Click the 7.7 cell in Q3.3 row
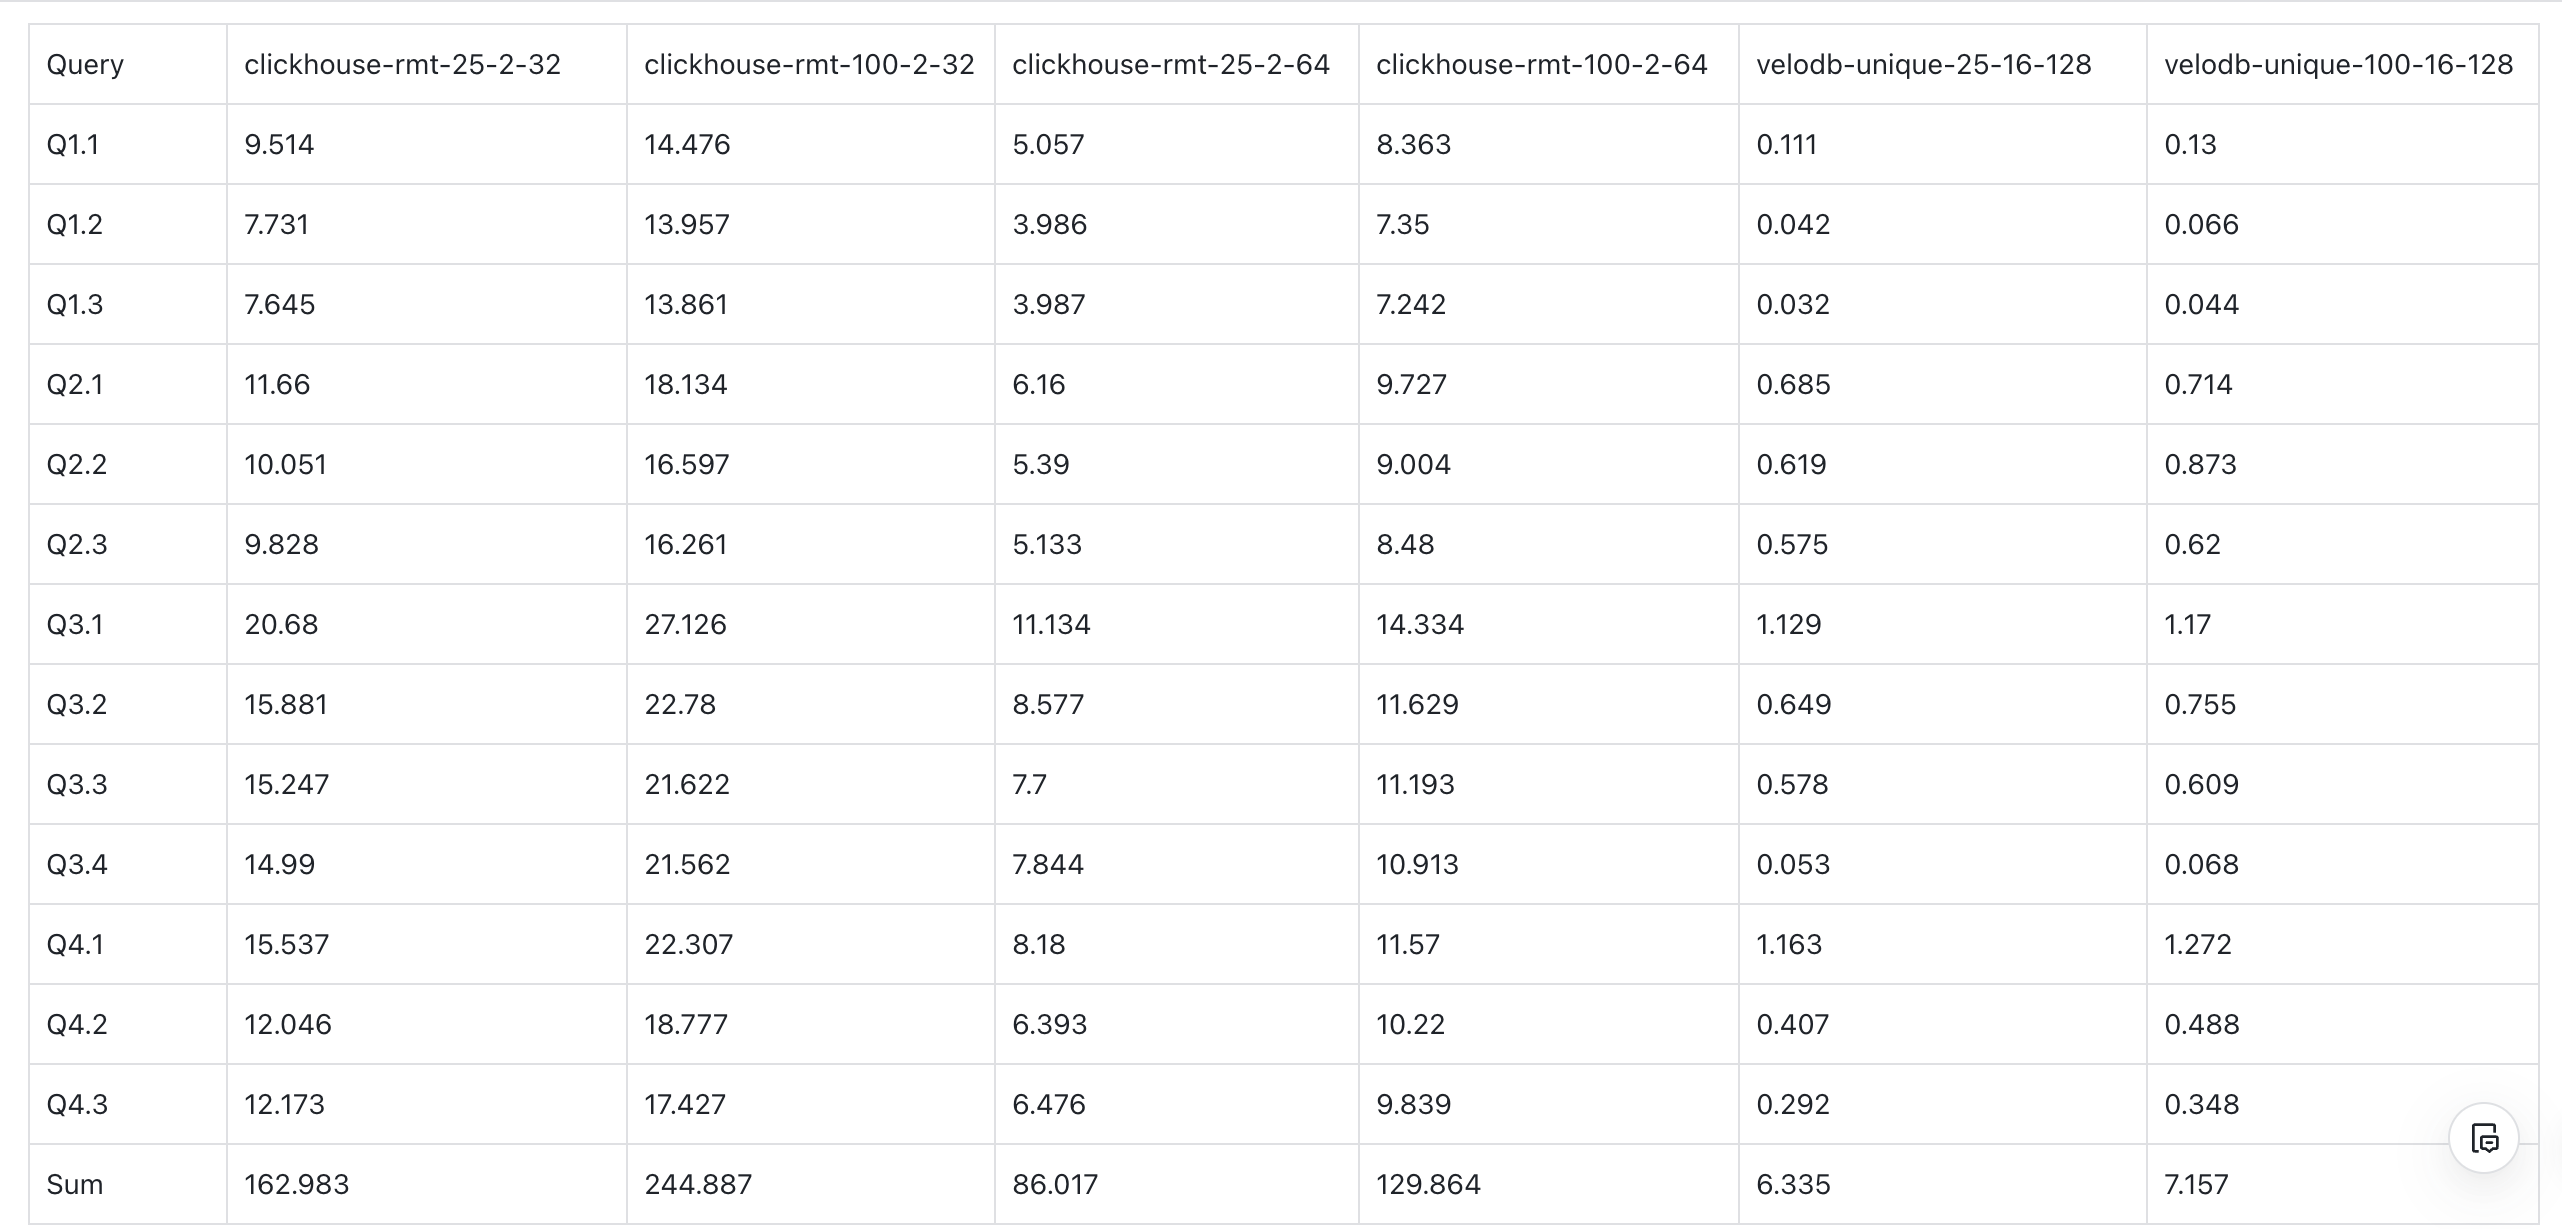The height and width of the screenshot is (1229, 2562). pyautogui.click(x=1029, y=785)
